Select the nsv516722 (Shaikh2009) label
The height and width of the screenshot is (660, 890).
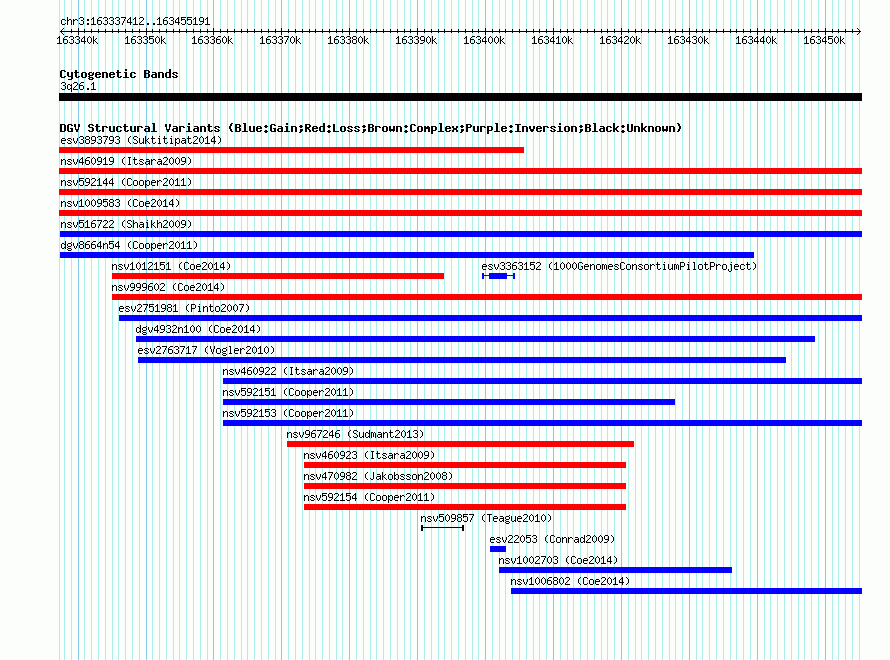[x=126, y=224]
